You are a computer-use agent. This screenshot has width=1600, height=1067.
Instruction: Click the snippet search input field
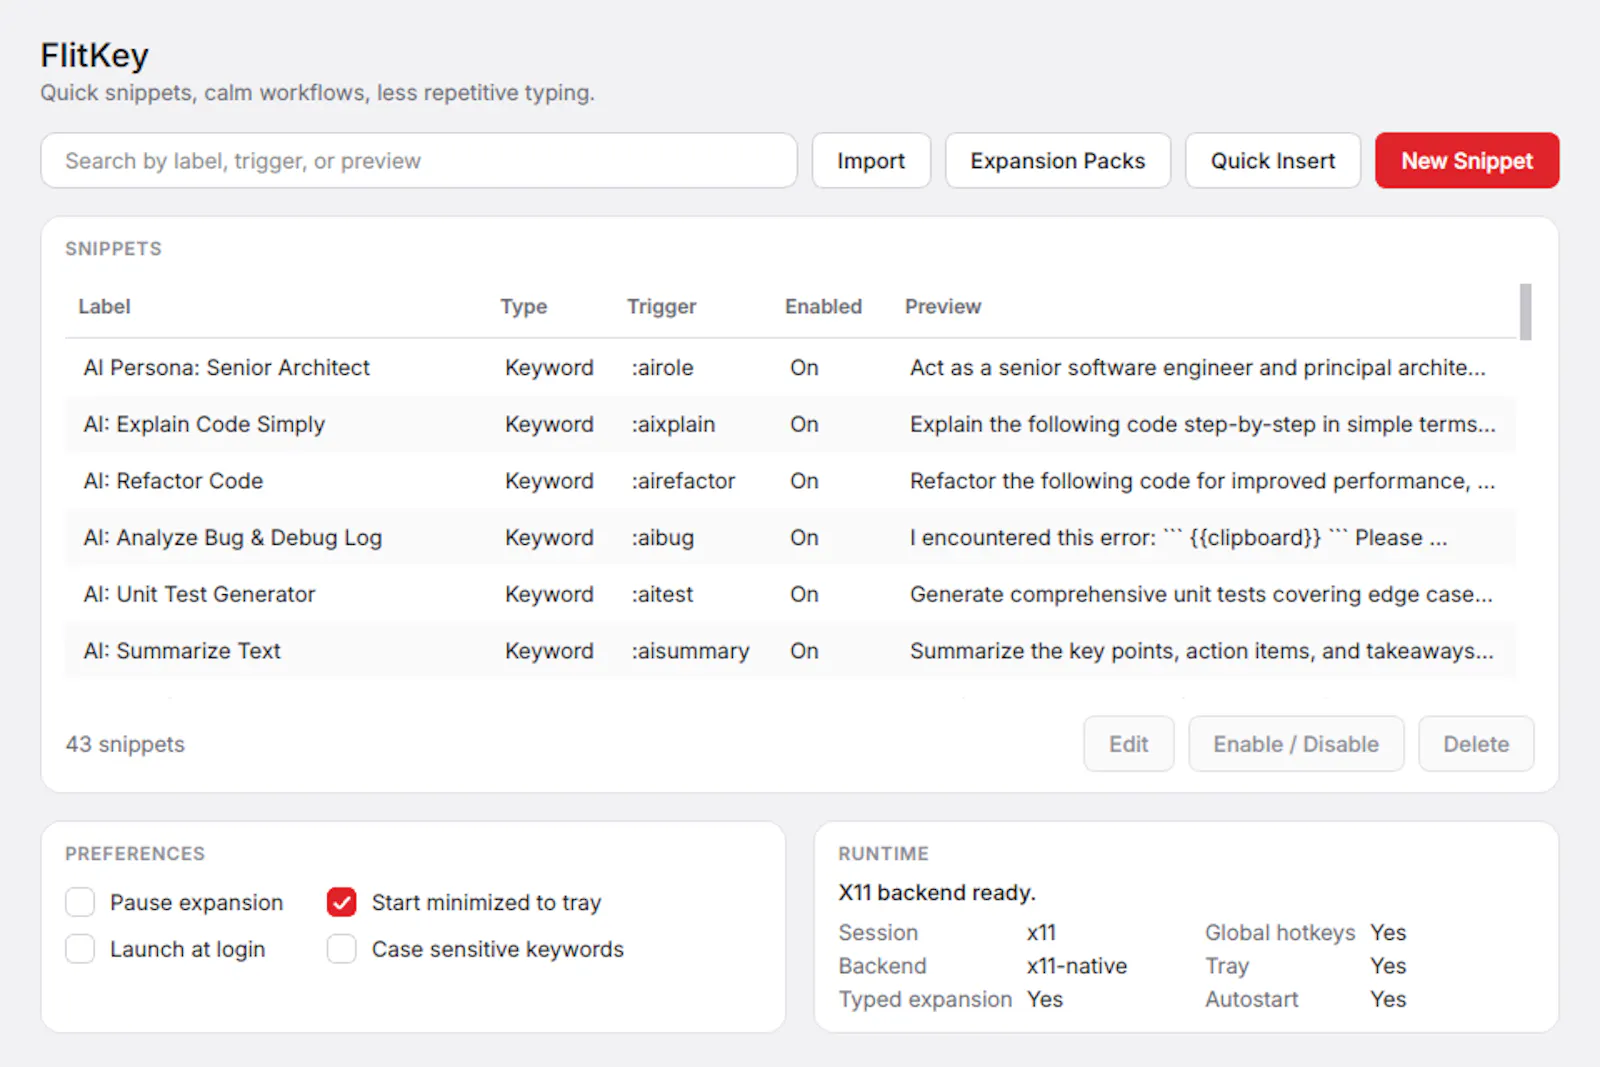419,161
